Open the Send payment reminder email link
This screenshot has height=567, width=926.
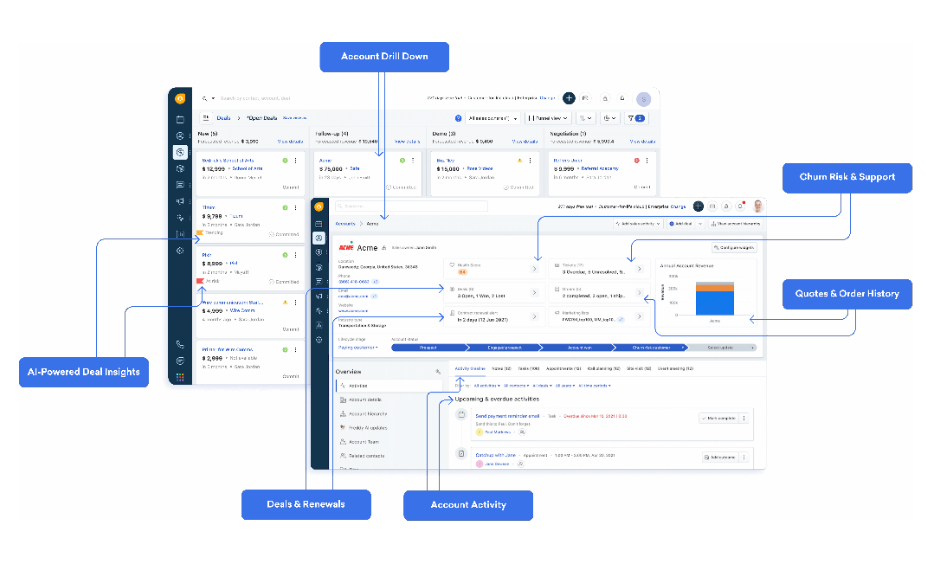507,415
